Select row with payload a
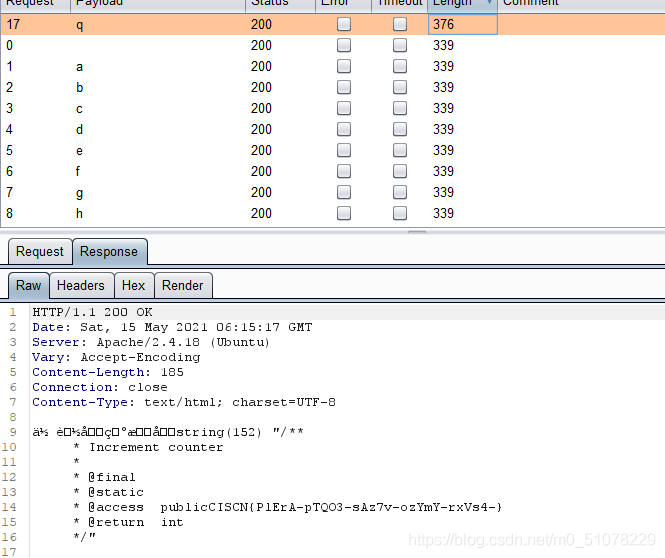Image resolution: width=665 pixels, height=558 pixels. click(332, 66)
